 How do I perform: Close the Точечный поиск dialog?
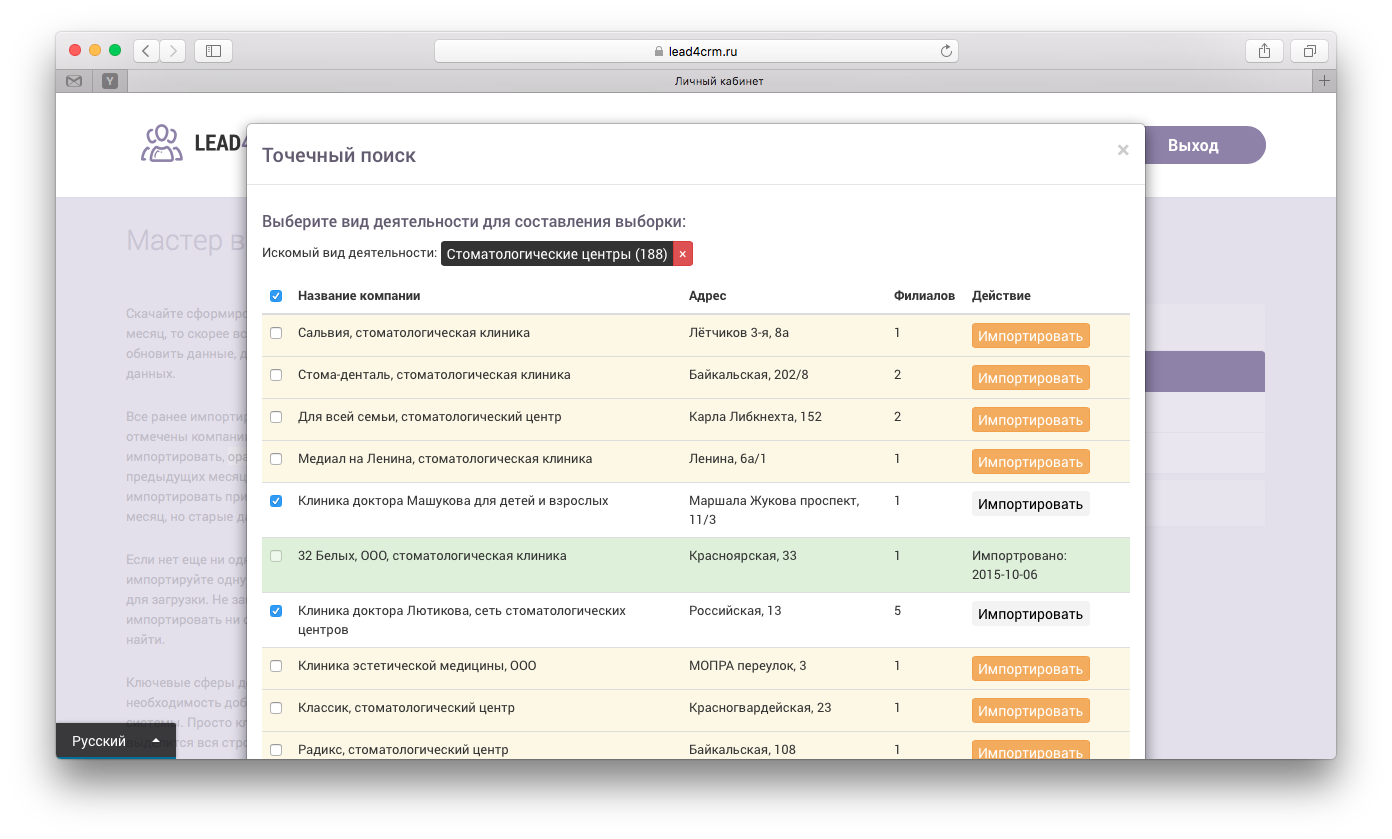pyautogui.click(x=1123, y=150)
